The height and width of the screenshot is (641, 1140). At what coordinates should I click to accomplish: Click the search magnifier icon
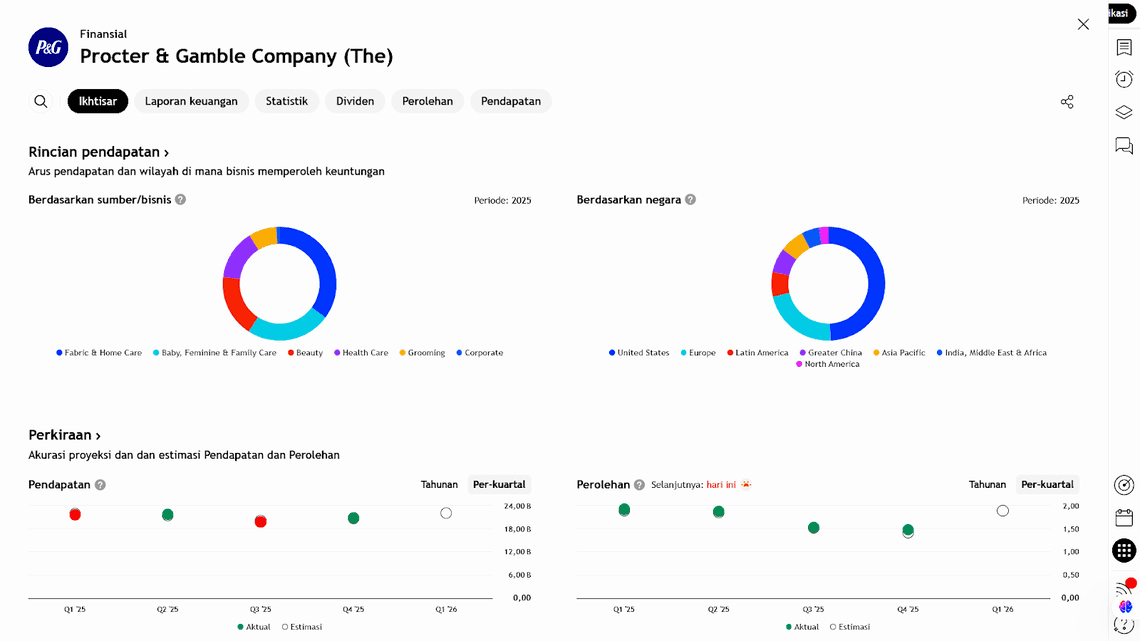pos(41,101)
